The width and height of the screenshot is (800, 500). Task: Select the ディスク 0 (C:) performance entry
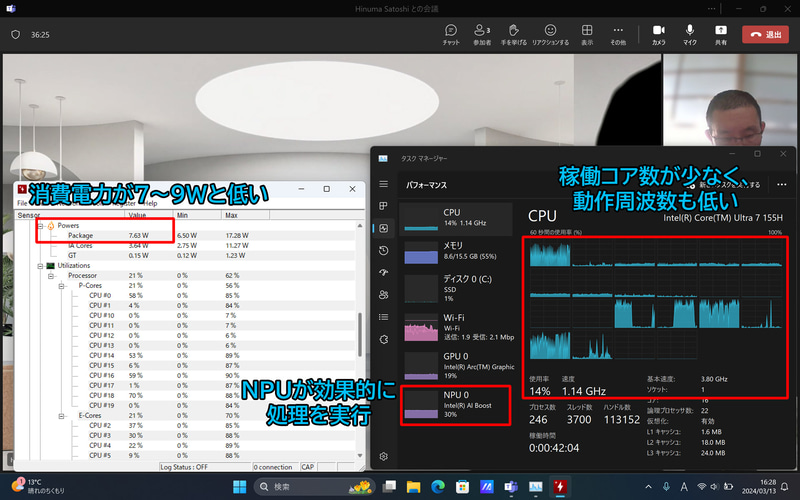tap(456, 289)
